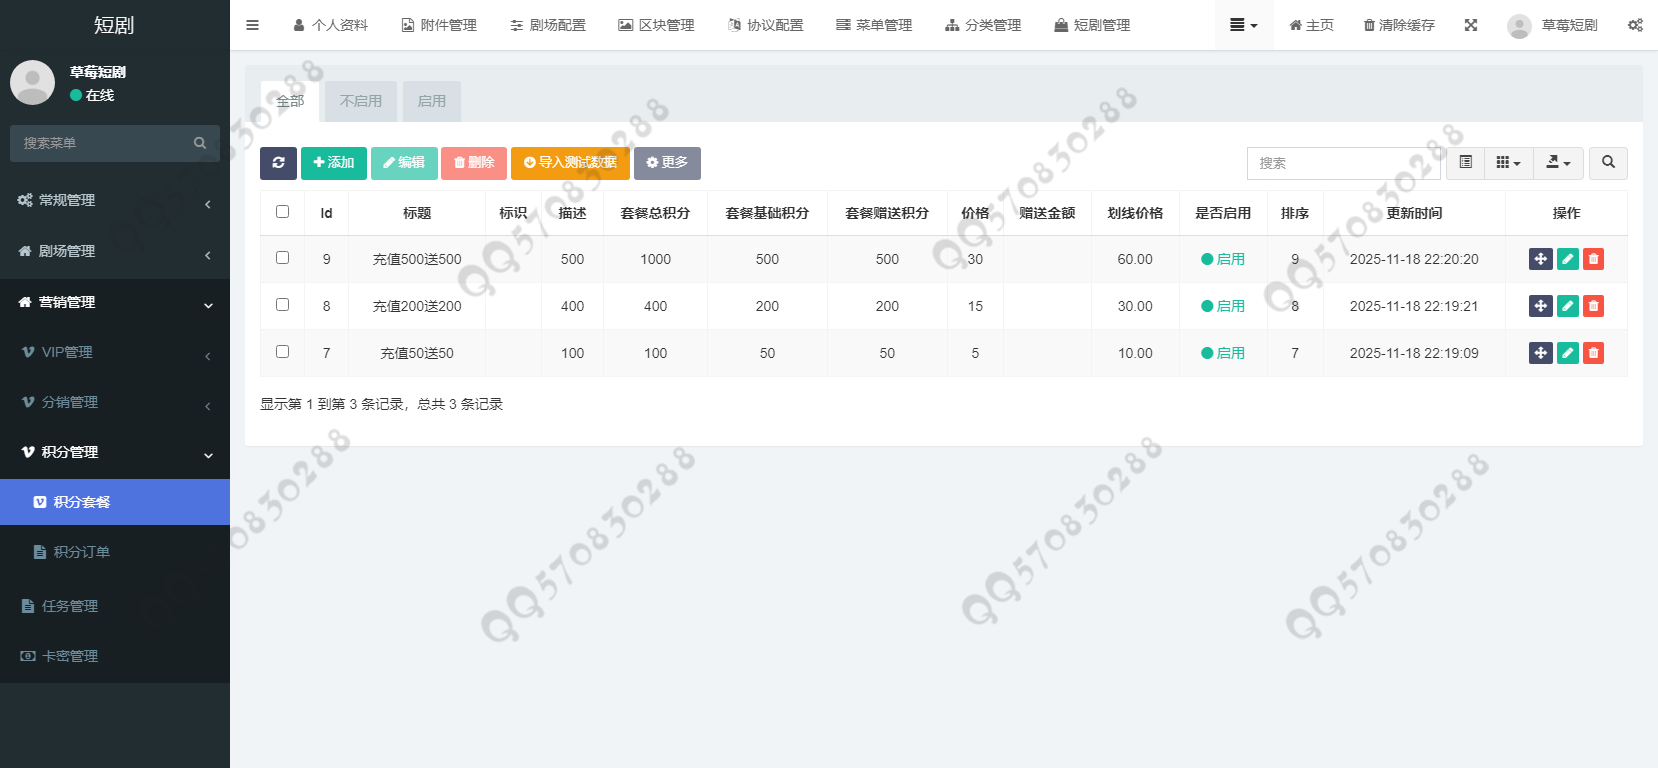Viewport: 1658px width, 768px height.
Task: Click the green edit icon for row 8
Action: pyautogui.click(x=1568, y=306)
